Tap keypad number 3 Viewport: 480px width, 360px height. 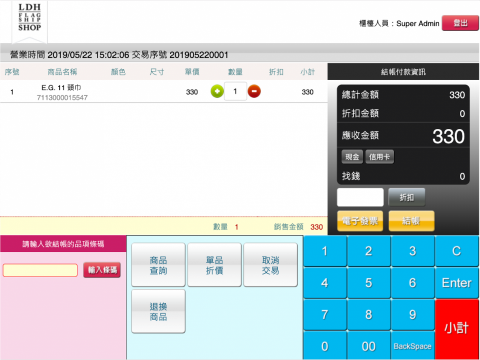pyautogui.click(x=413, y=251)
